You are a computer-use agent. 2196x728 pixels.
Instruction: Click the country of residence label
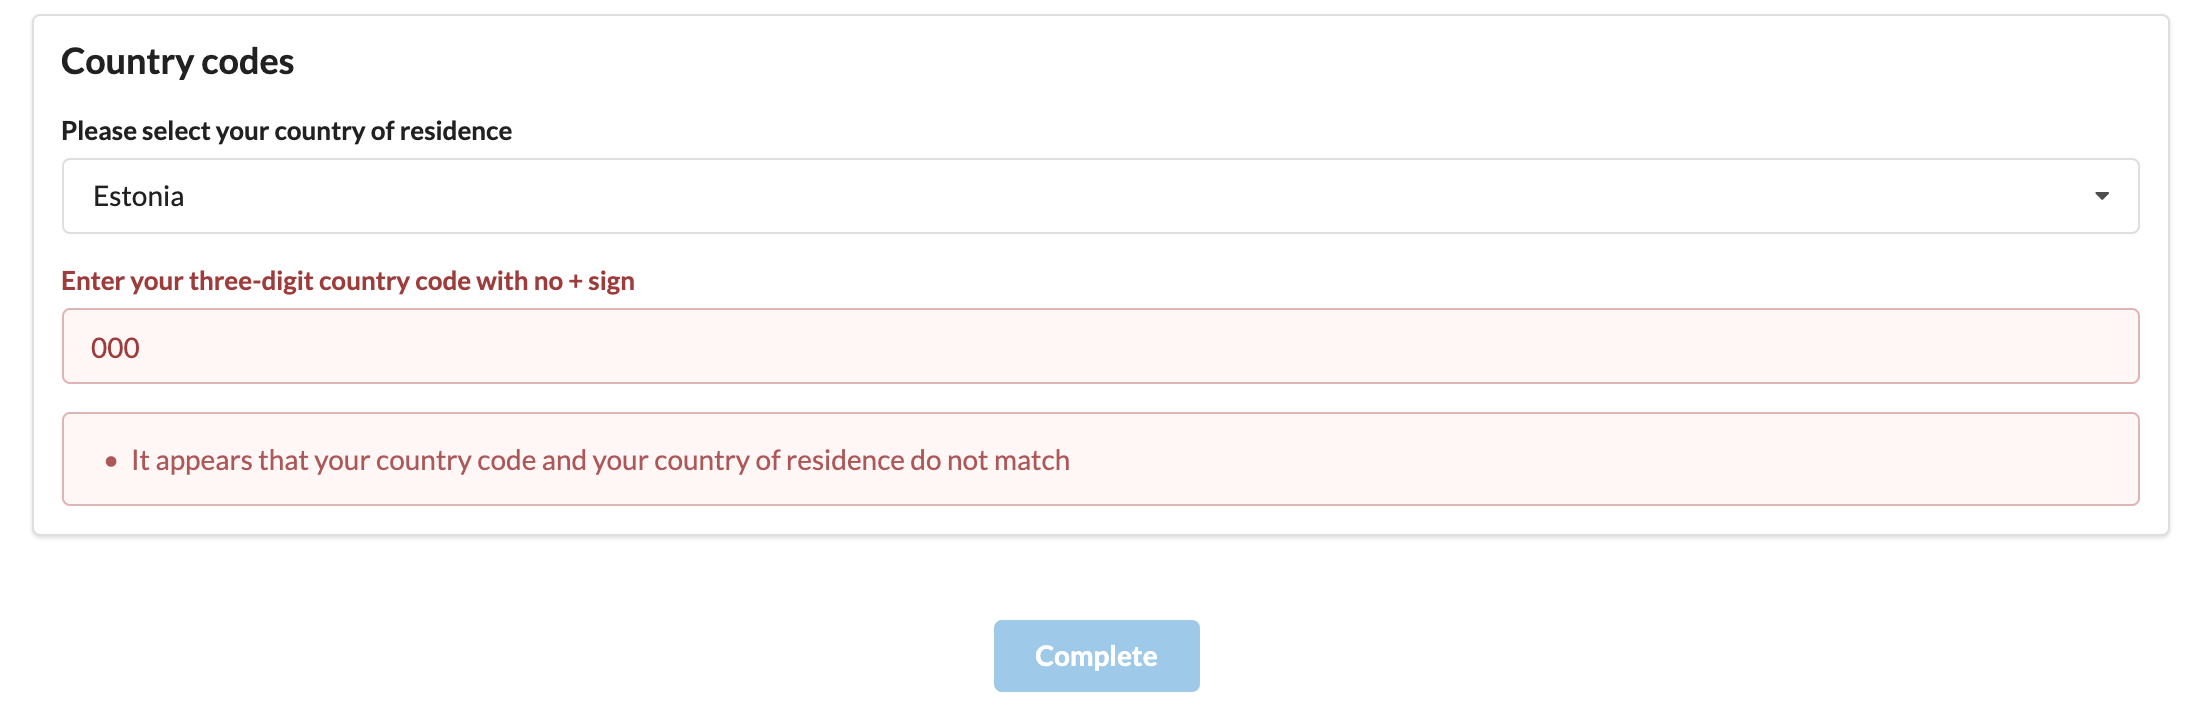click(x=286, y=130)
